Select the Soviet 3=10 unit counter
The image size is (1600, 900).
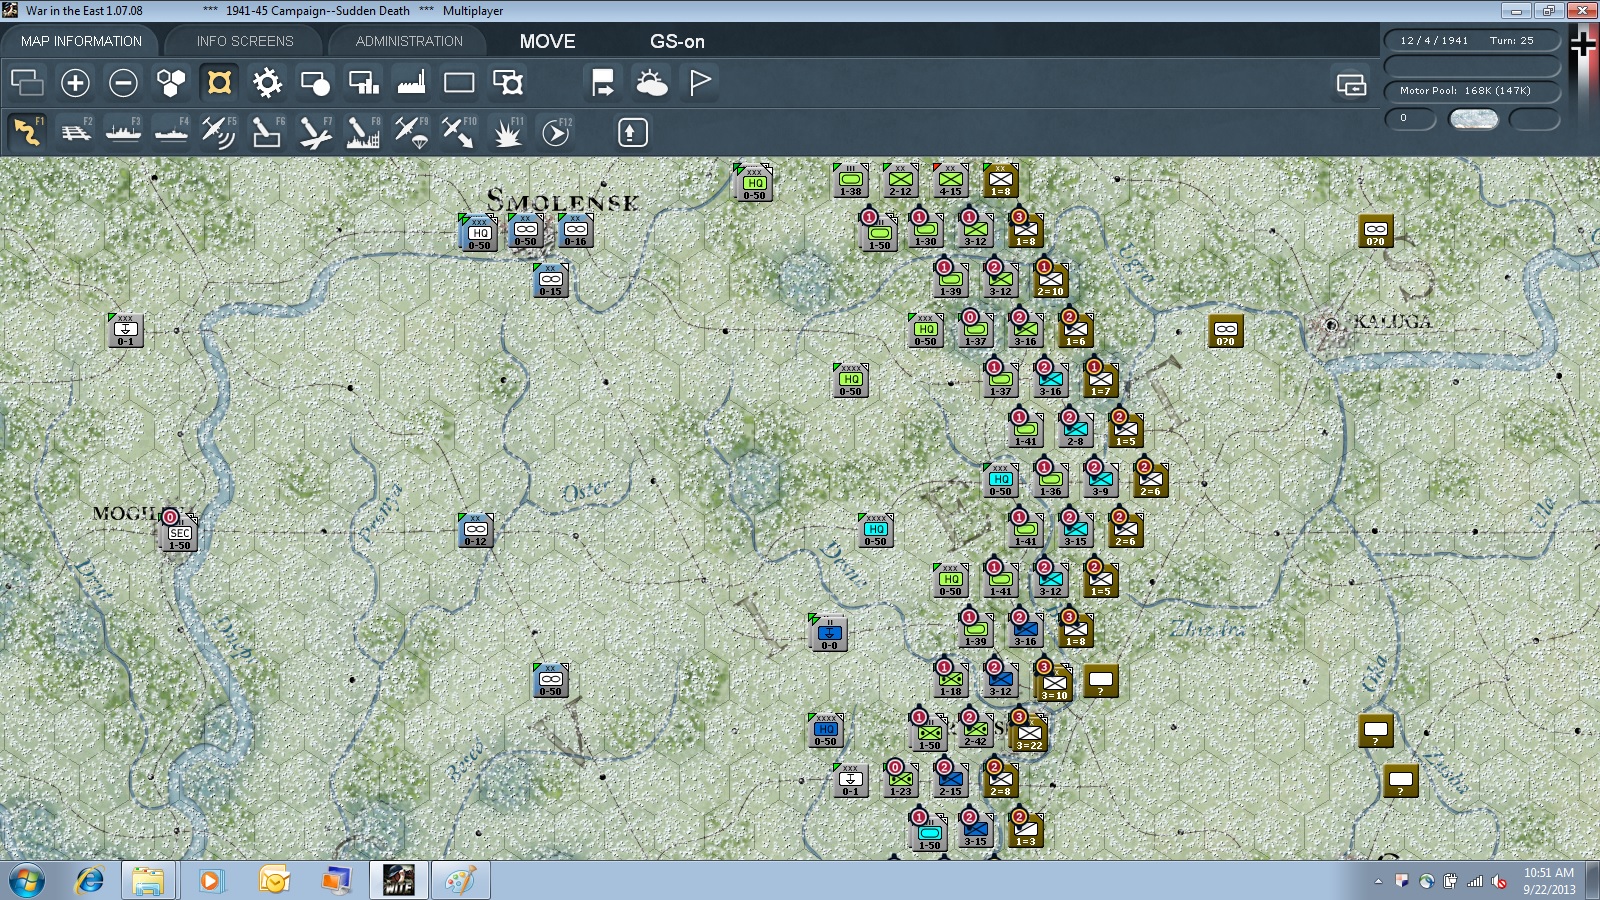[1054, 684]
